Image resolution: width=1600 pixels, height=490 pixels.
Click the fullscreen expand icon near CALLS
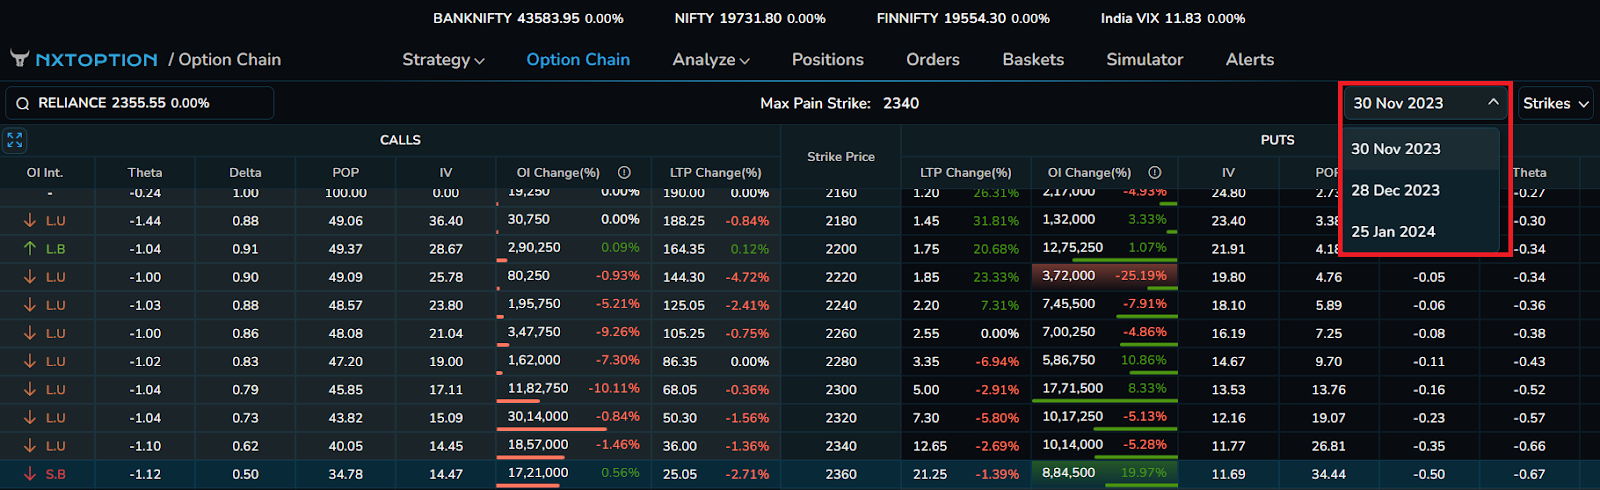[14, 140]
